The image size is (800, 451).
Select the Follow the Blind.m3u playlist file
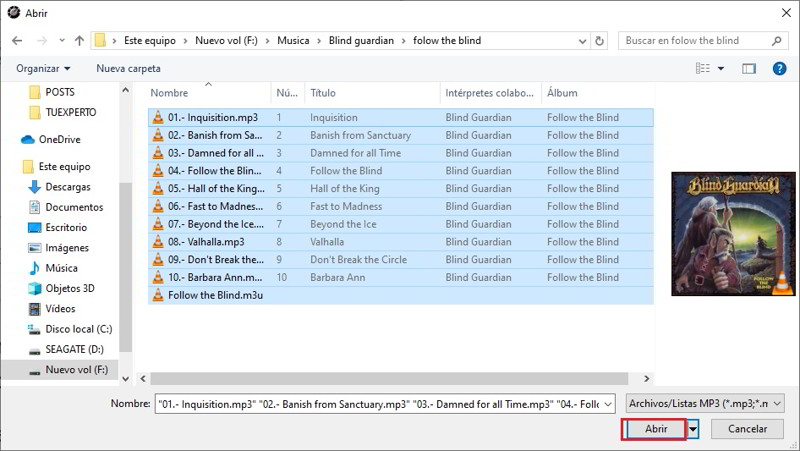coord(215,296)
